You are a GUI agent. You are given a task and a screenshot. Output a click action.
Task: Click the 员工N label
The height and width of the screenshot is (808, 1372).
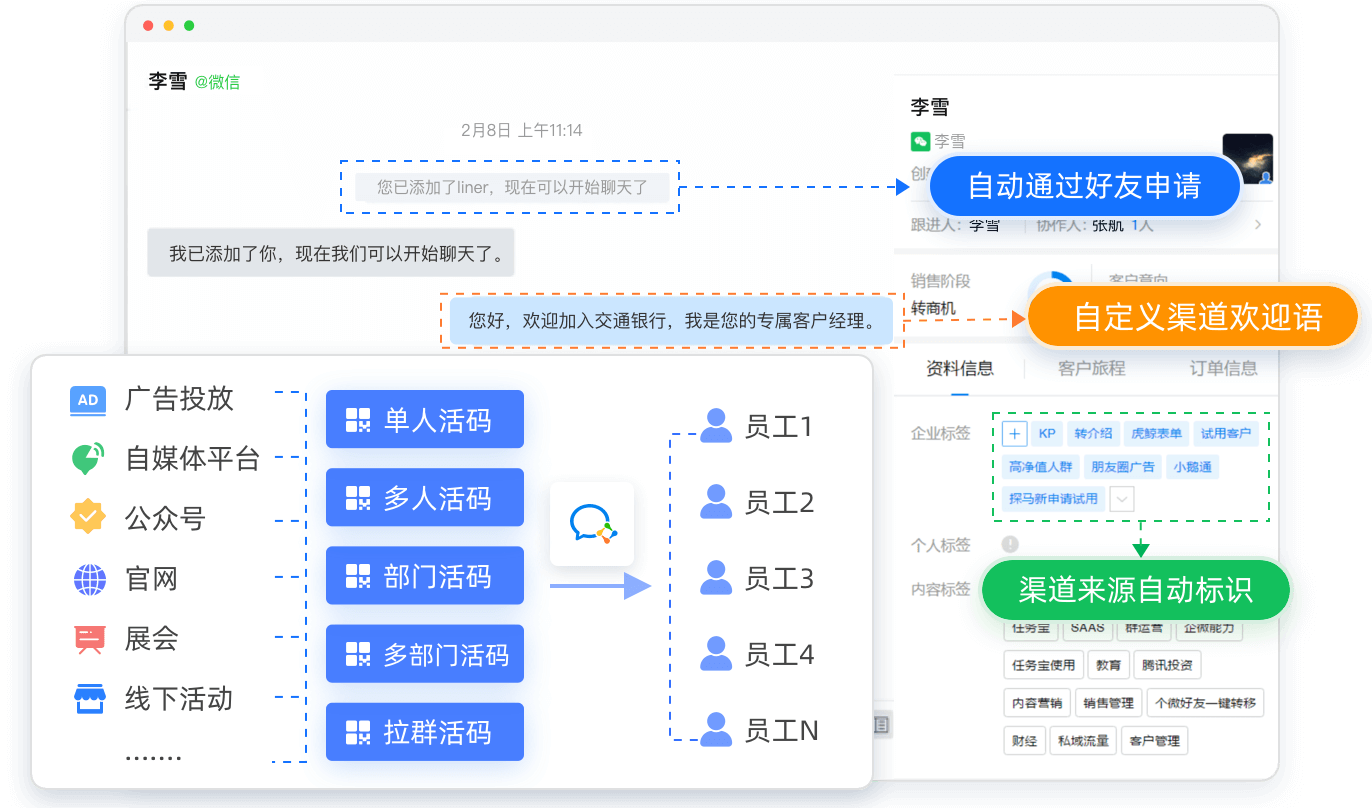(782, 731)
